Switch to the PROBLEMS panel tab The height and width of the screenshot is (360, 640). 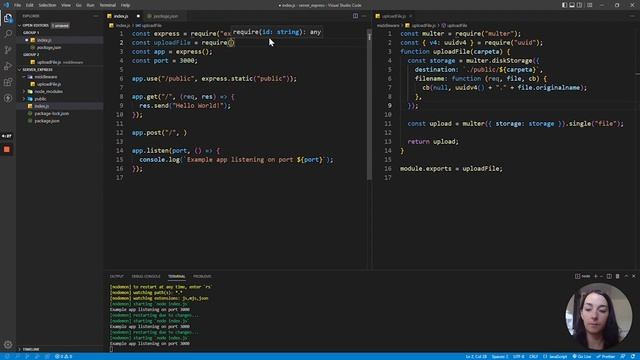pos(202,276)
